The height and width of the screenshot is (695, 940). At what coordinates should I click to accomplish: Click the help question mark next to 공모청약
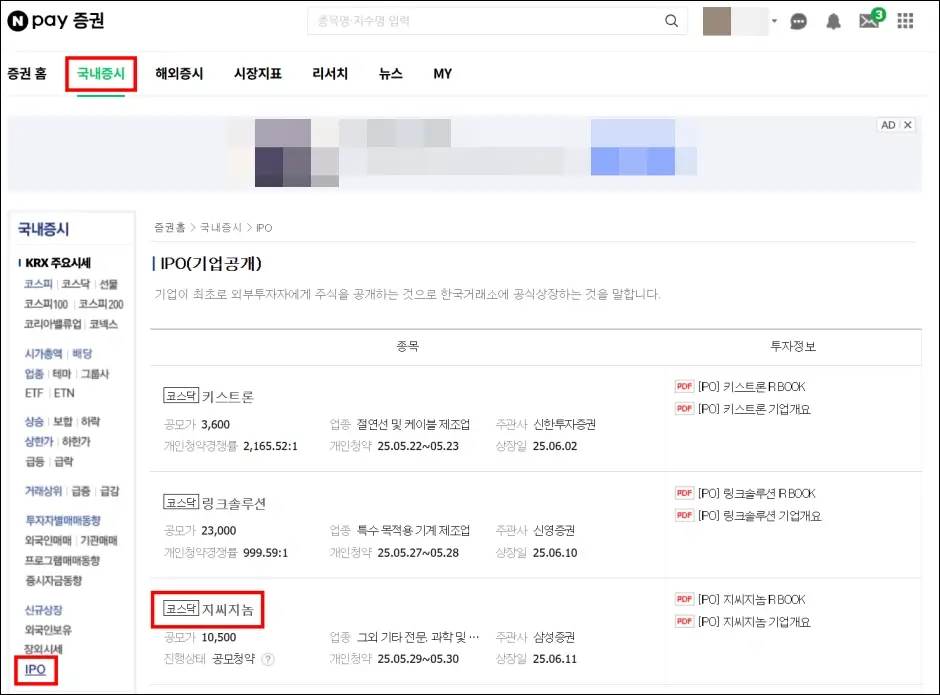click(268, 659)
